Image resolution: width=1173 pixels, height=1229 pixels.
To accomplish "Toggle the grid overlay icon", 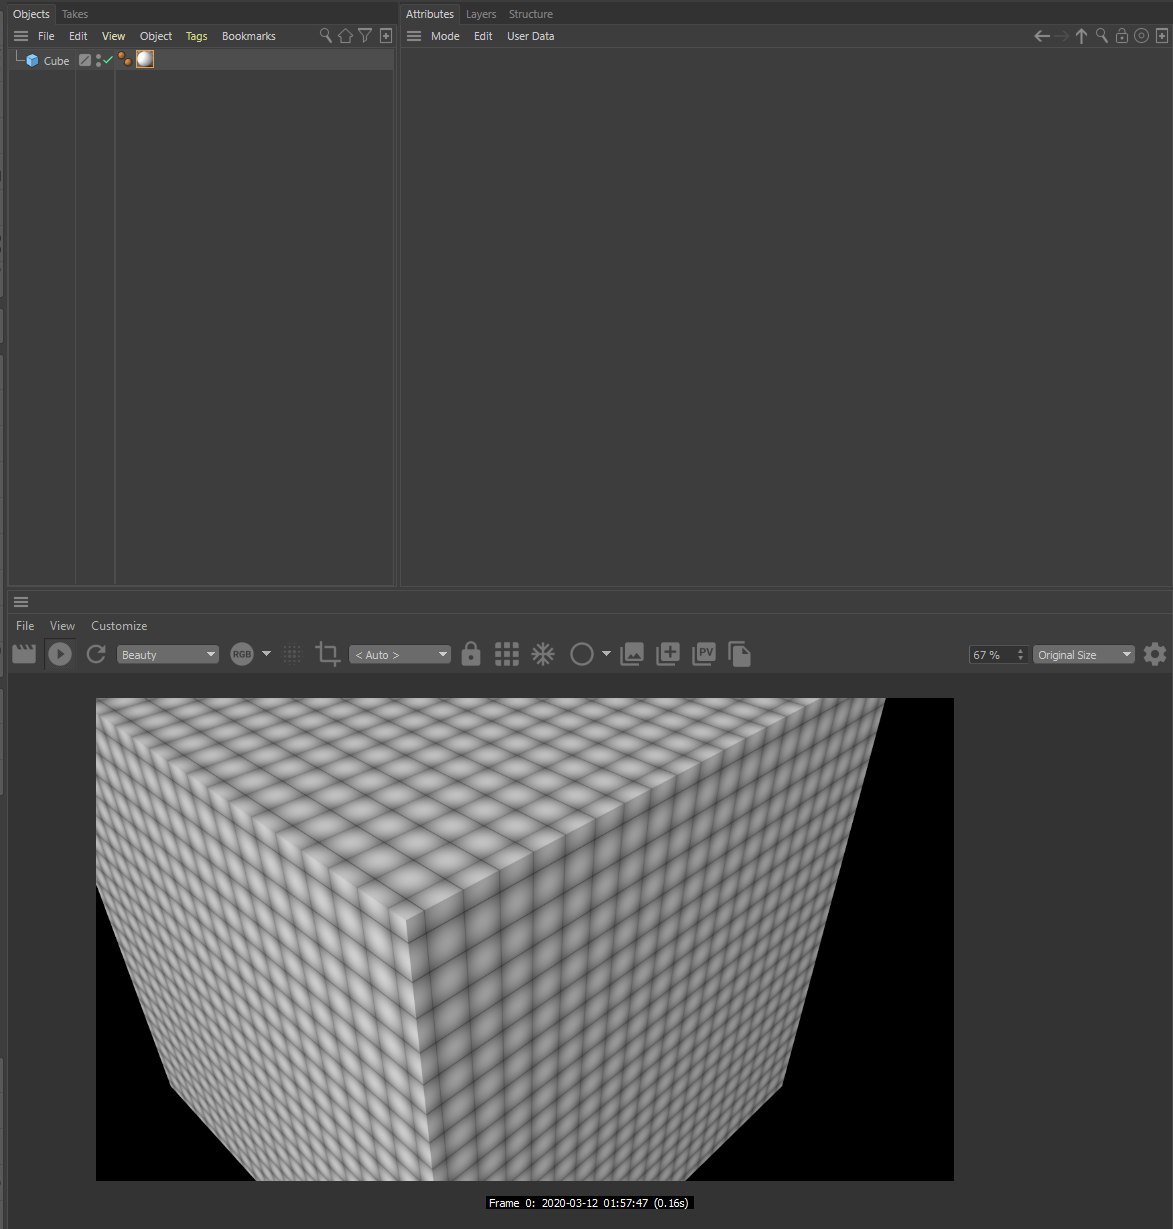I will [x=507, y=654].
